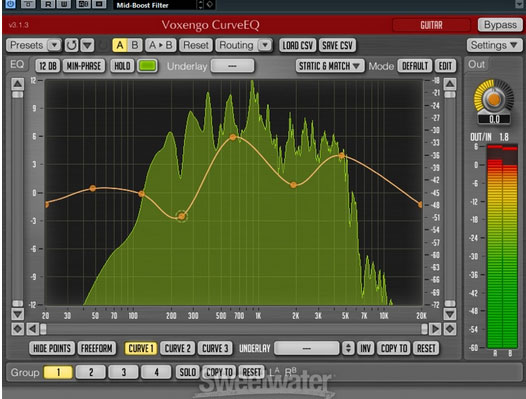Click the Out panel tab
526x399 pixels.
tap(476, 64)
